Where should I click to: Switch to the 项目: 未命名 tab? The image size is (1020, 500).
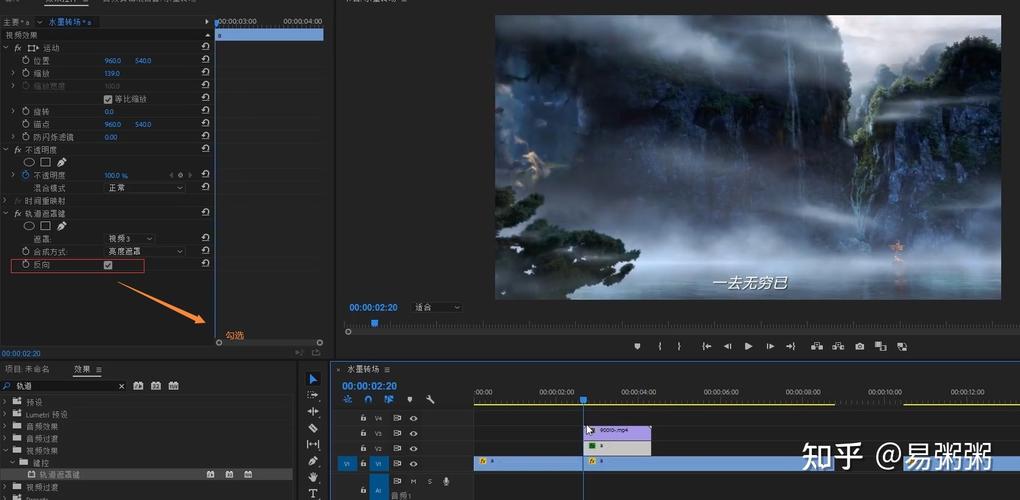27,369
